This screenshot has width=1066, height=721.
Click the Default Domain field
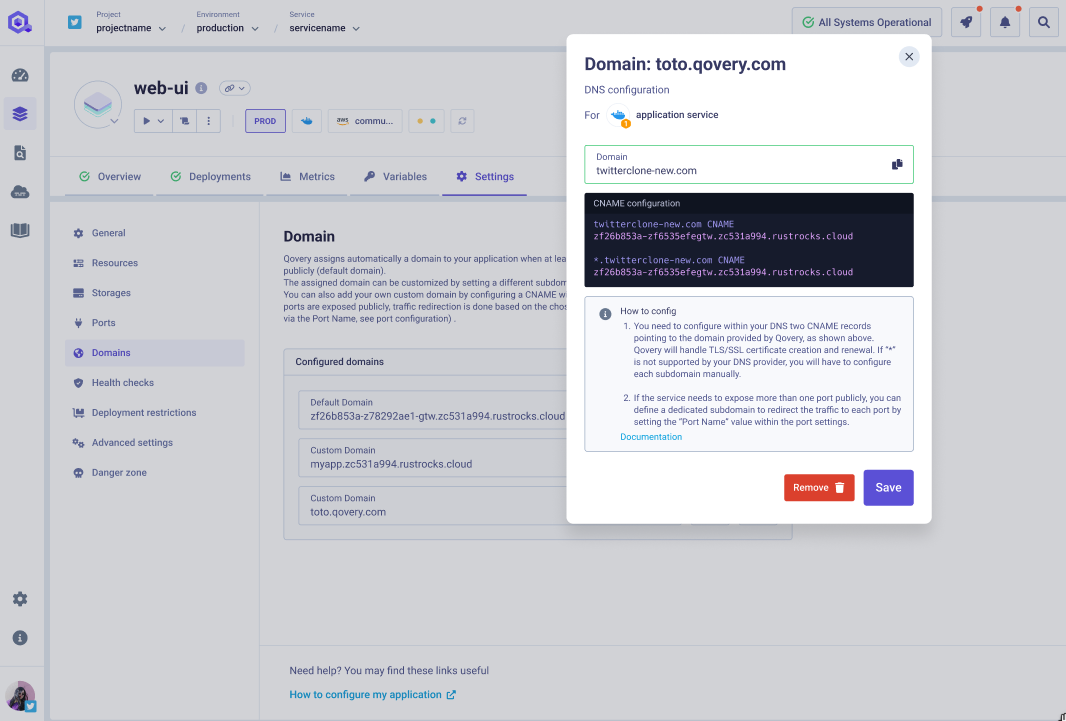click(x=432, y=410)
